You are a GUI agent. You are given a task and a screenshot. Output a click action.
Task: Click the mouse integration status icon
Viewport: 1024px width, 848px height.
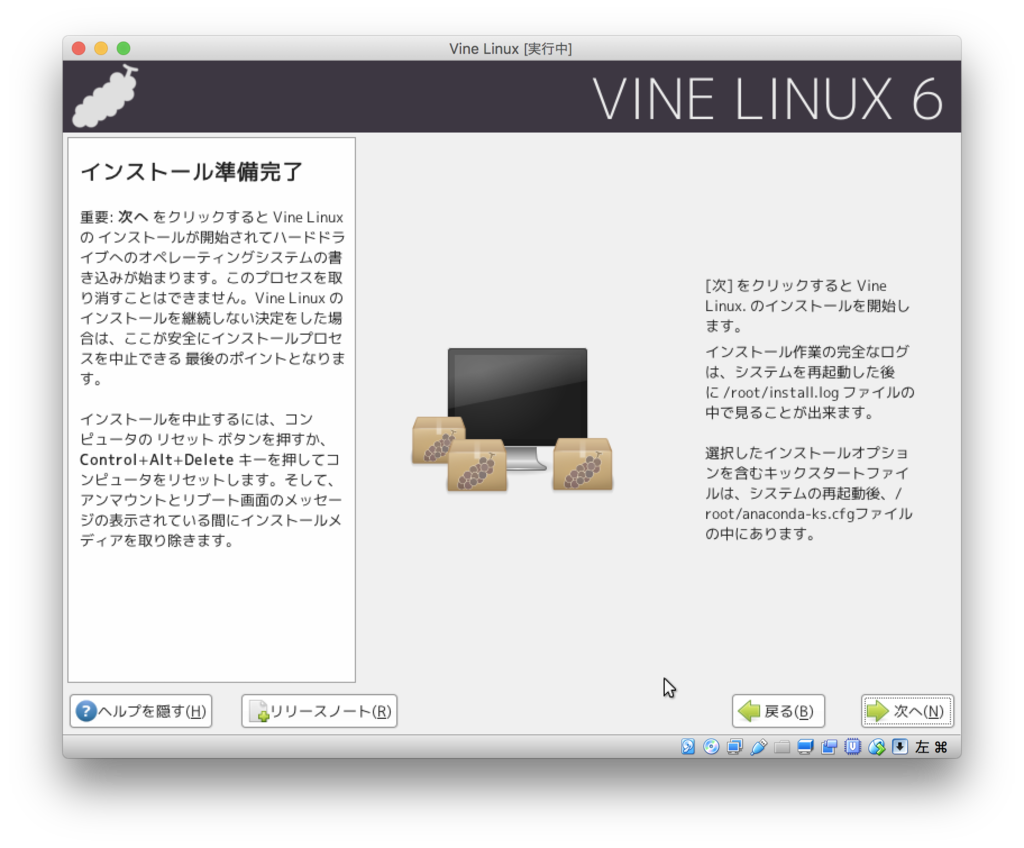coord(876,747)
